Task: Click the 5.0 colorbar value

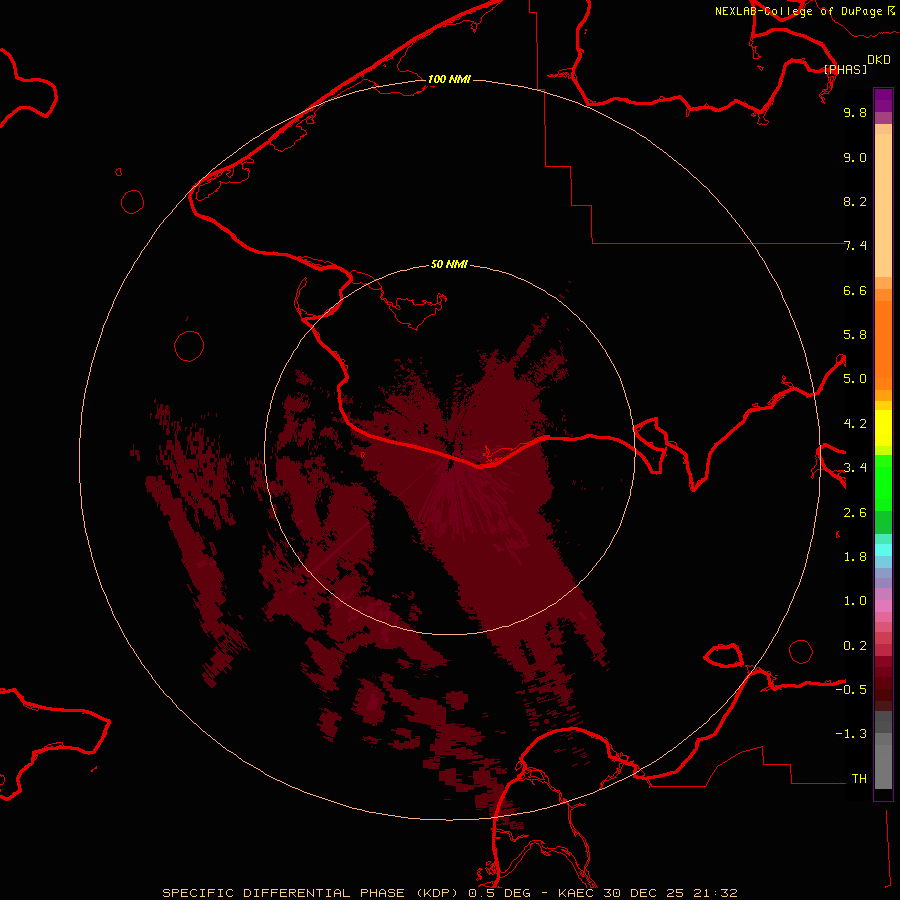Action: coord(855,379)
